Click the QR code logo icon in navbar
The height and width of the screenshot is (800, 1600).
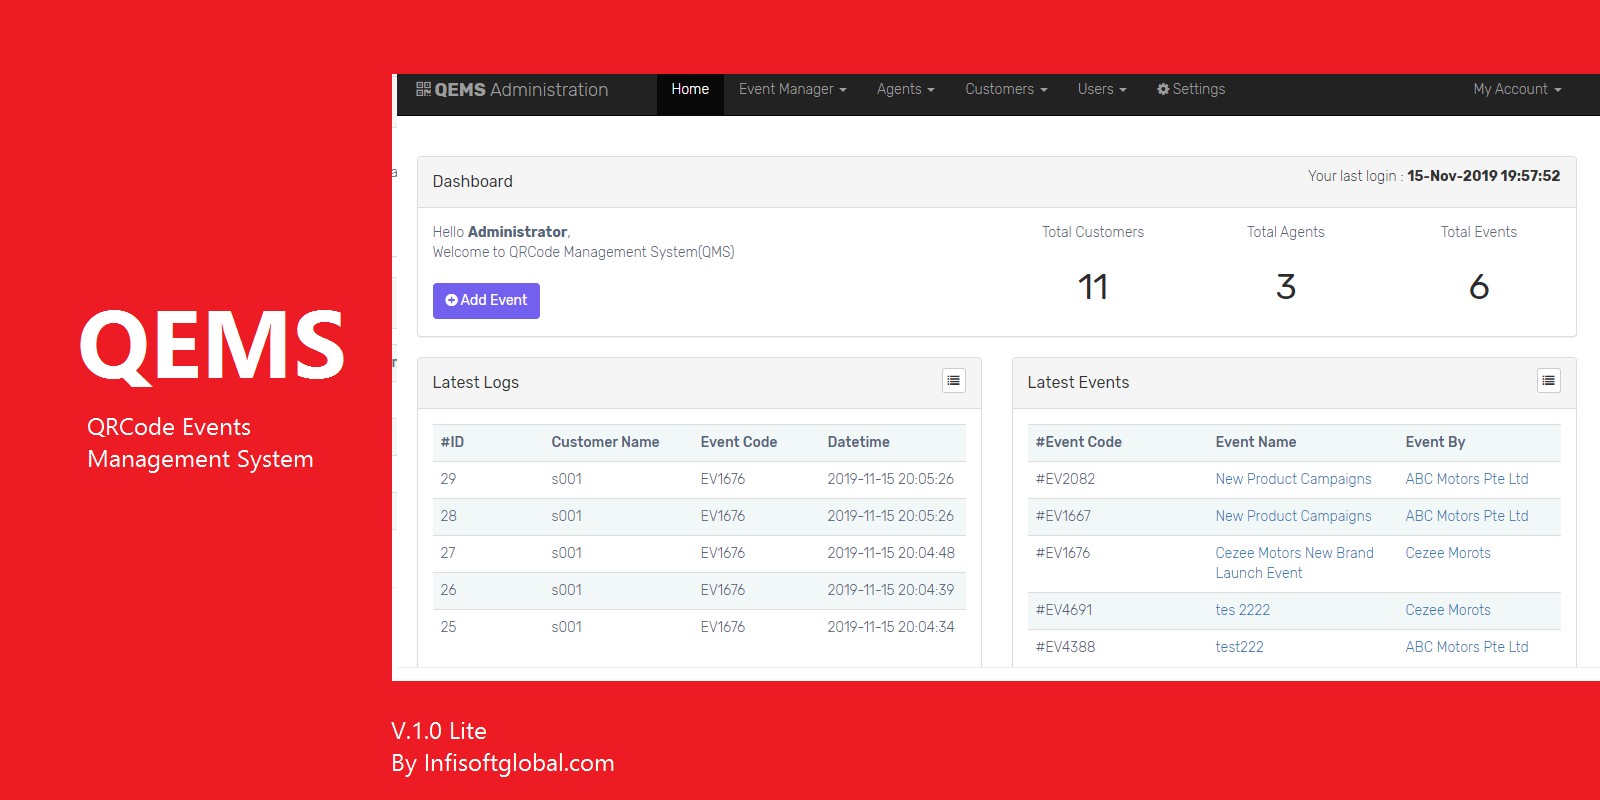[x=423, y=89]
